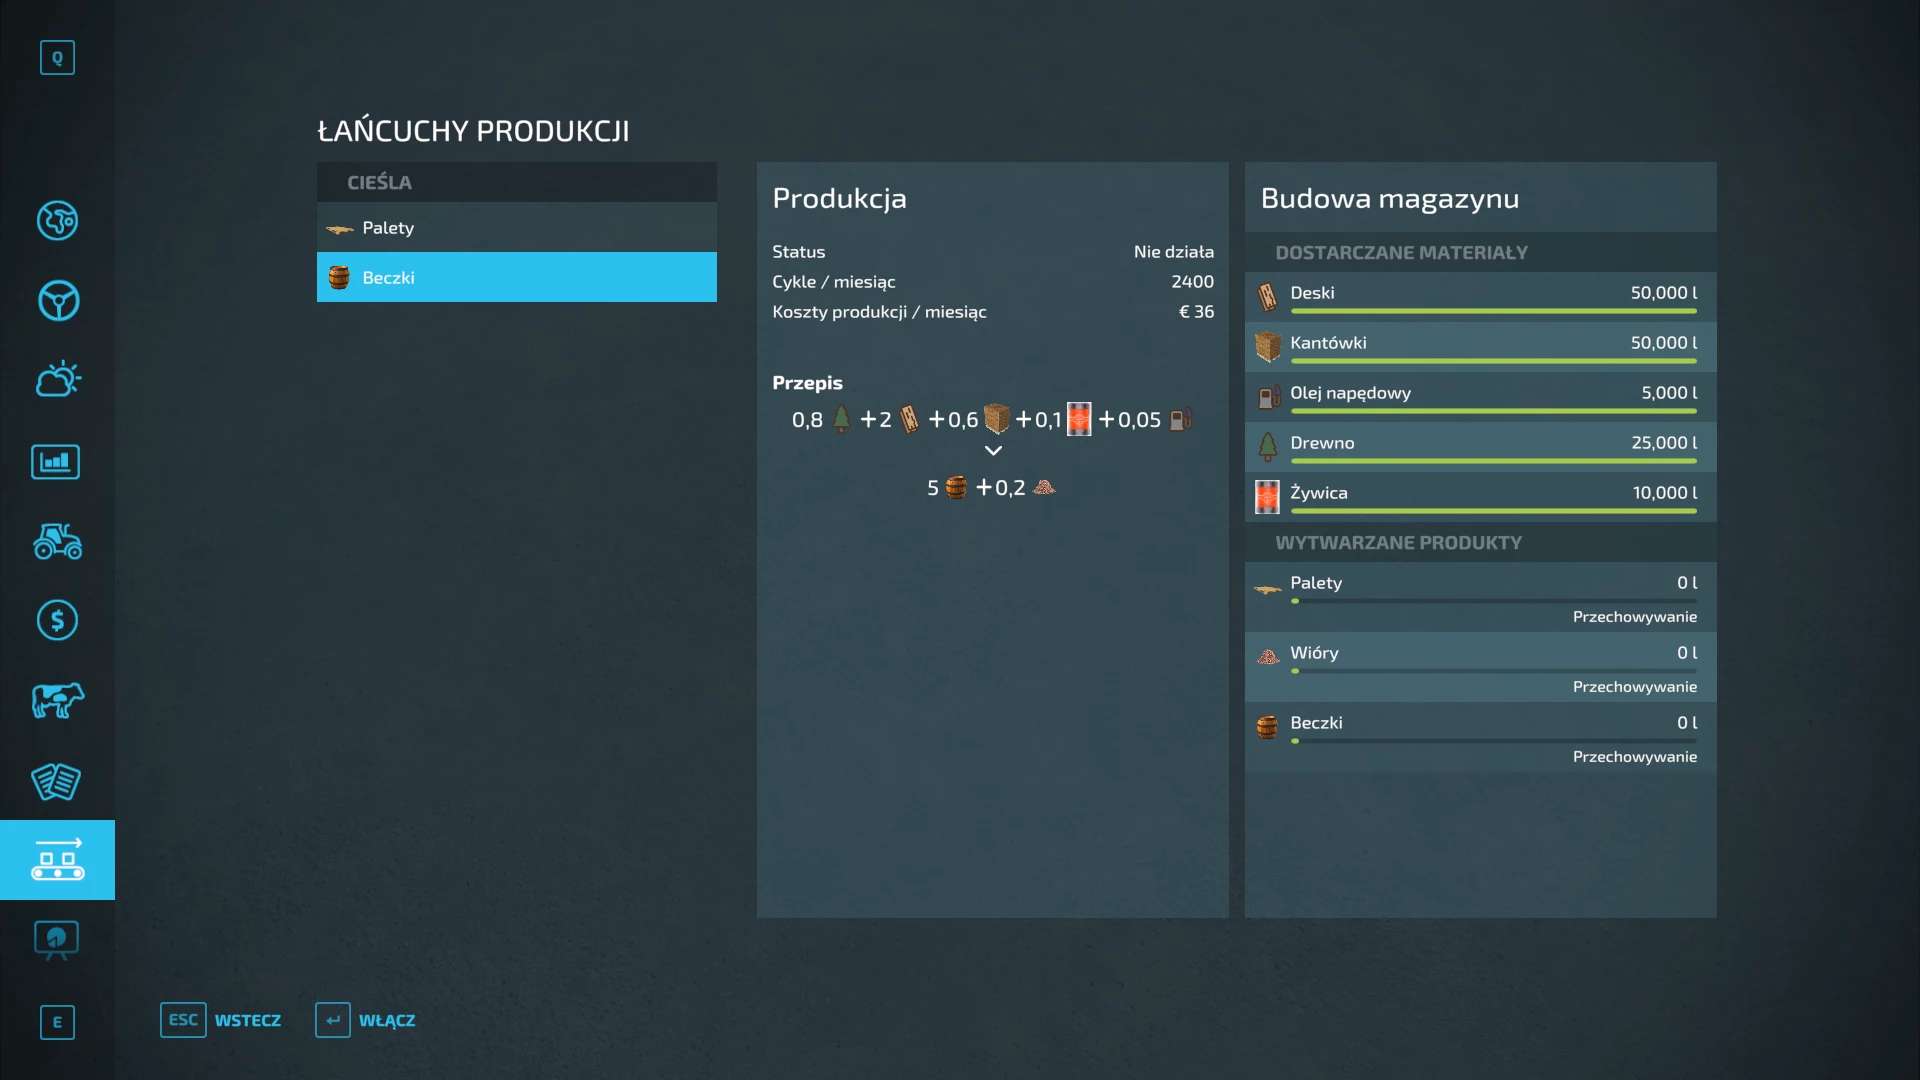Click the WŁĄCZ enable production button

coord(366,1020)
